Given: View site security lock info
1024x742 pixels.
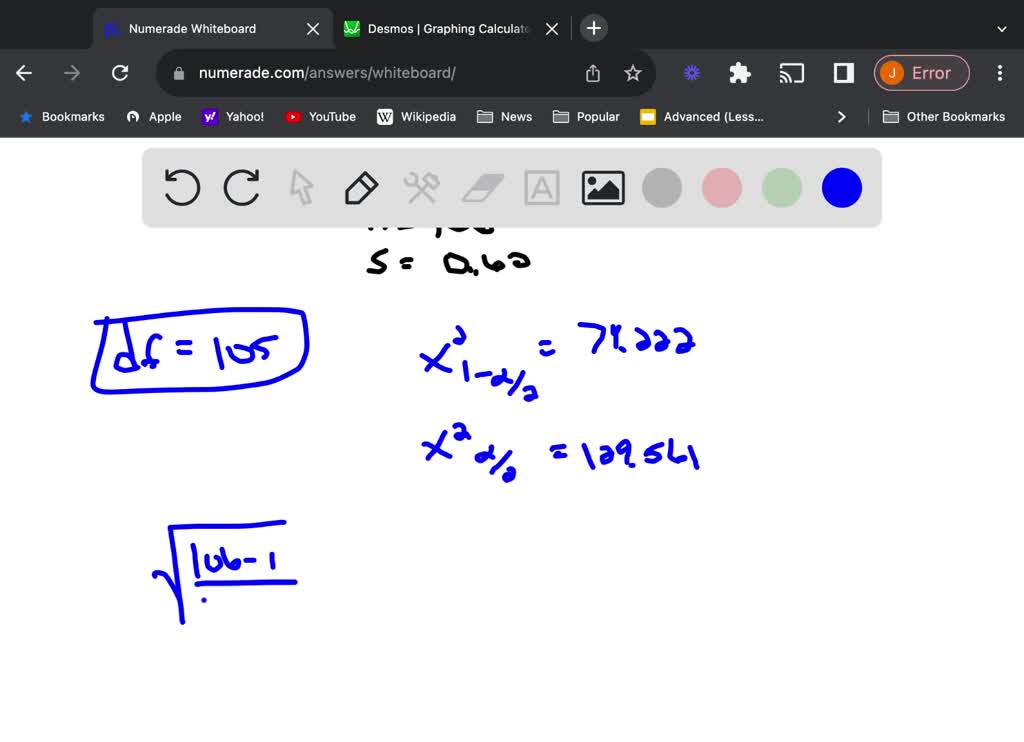Looking at the screenshot, I should pos(179,73).
